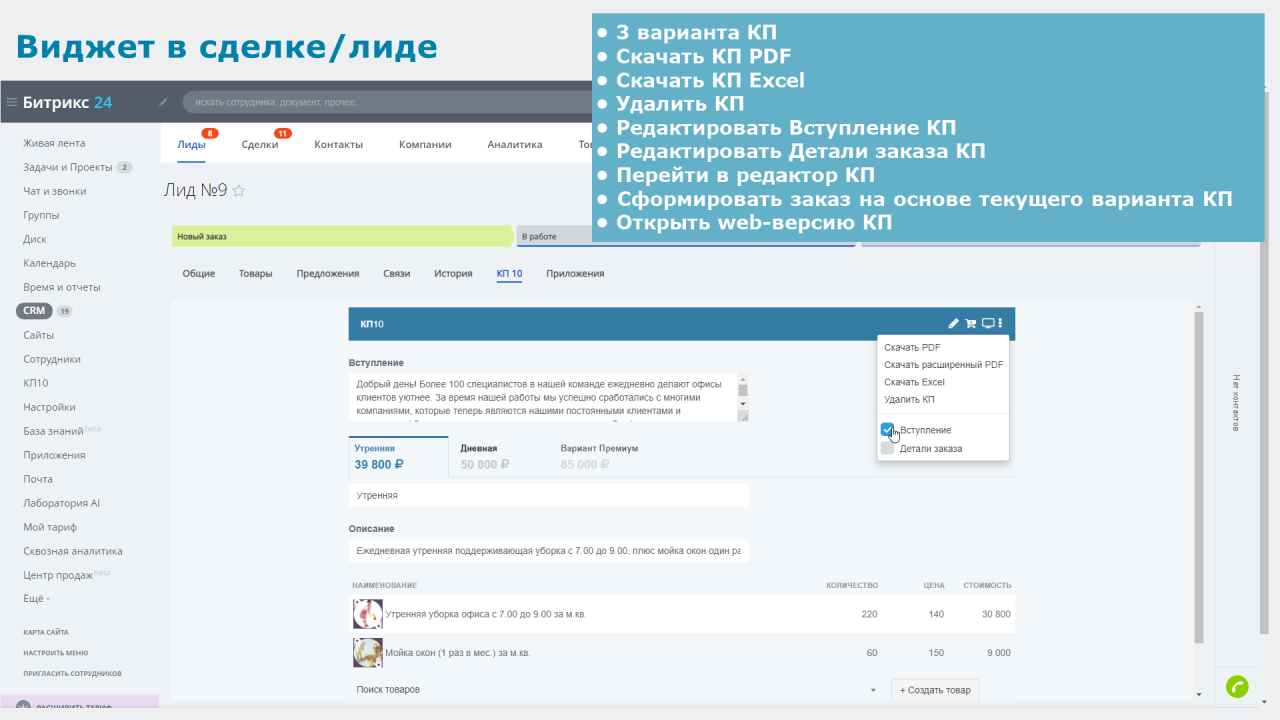The height and width of the screenshot is (720, 1280).
Task: Open the КП10 sidebar app
Action: (x=36, y=383)
